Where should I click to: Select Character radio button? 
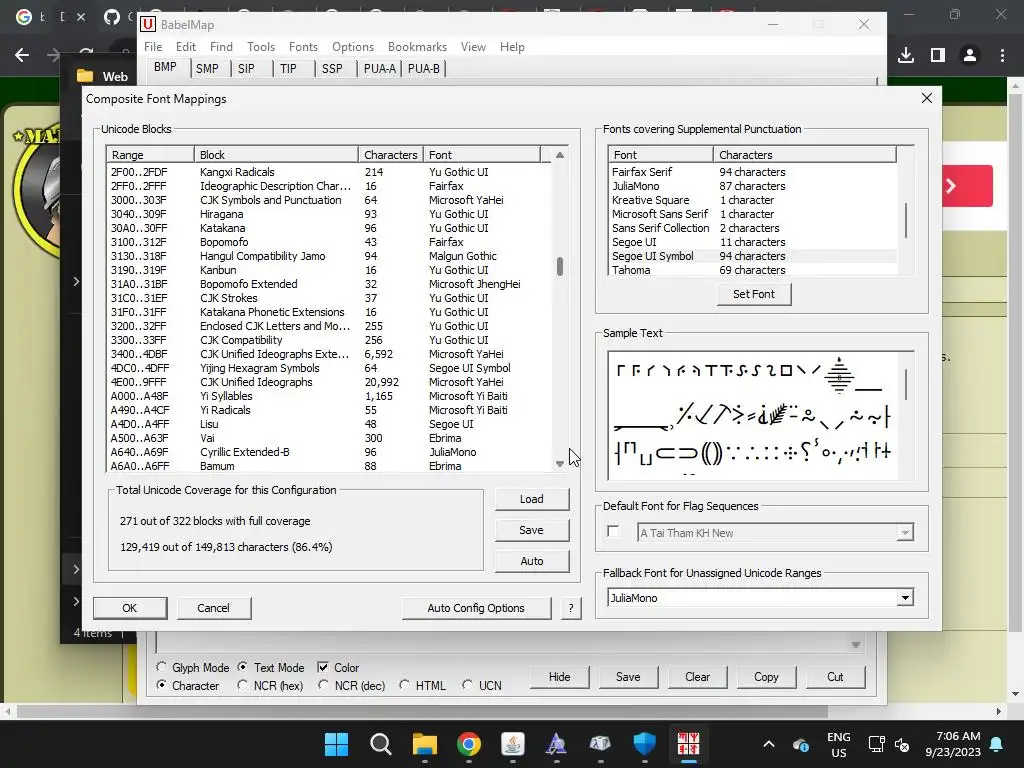[161, 685]
